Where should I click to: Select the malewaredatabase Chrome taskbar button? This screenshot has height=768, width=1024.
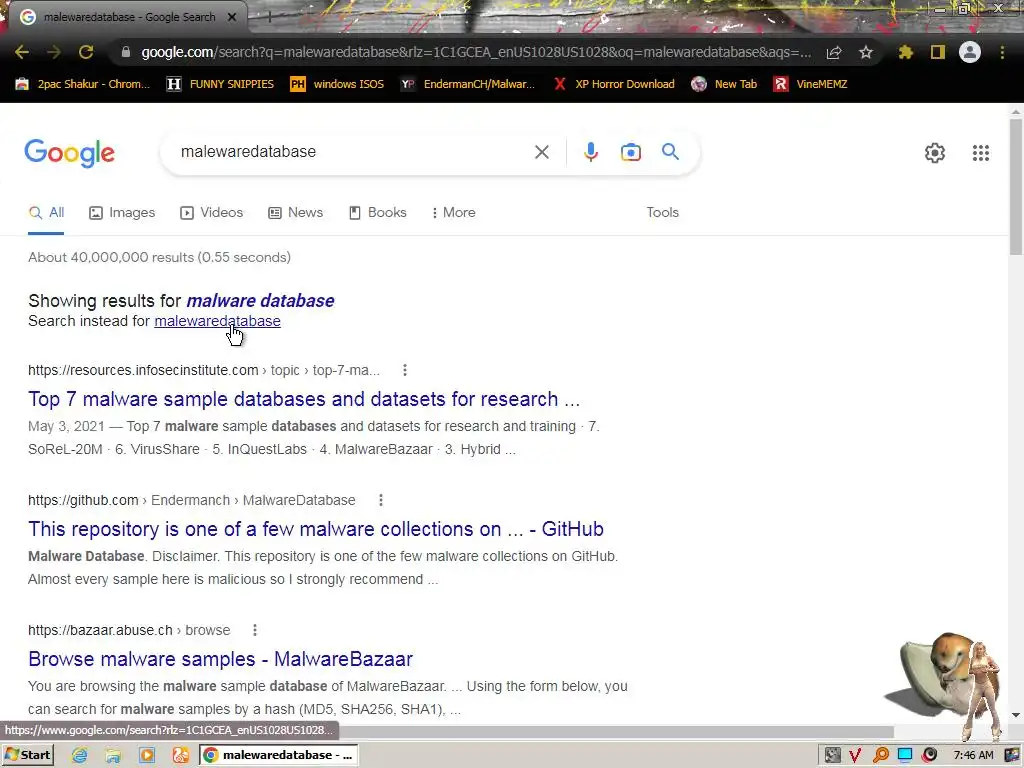(278, 755)
